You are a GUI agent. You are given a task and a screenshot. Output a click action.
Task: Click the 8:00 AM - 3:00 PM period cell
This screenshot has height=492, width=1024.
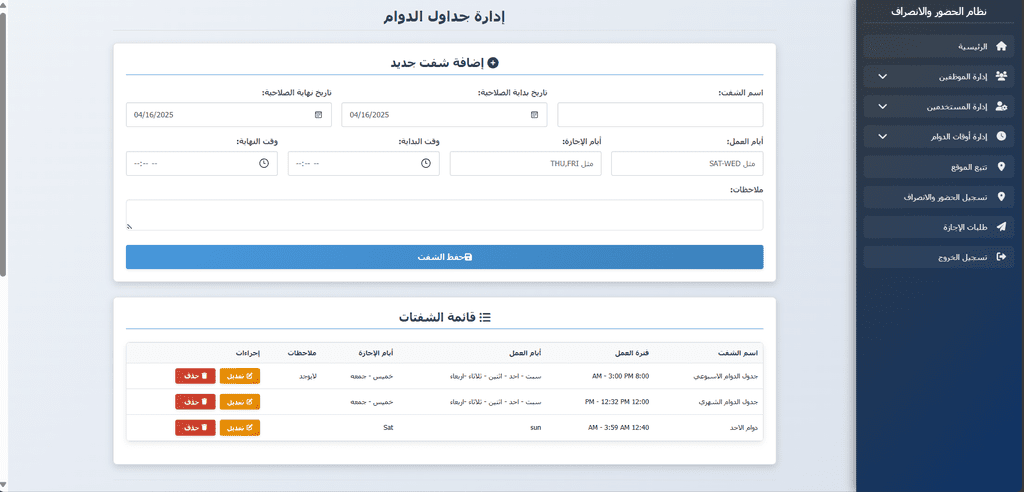point(620,376)
